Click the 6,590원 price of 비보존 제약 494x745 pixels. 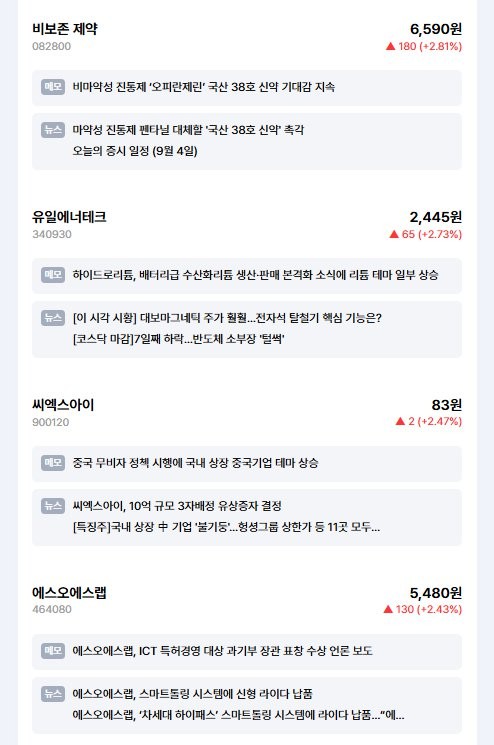(x=436, y=29)
